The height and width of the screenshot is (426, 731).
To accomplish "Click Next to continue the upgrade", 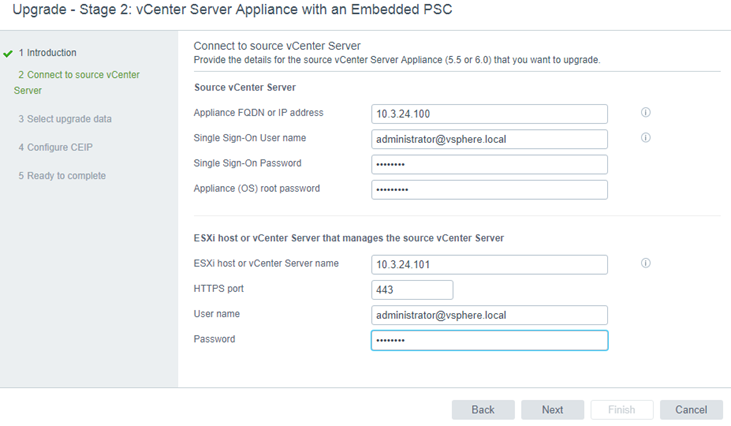I will (552, 410).
